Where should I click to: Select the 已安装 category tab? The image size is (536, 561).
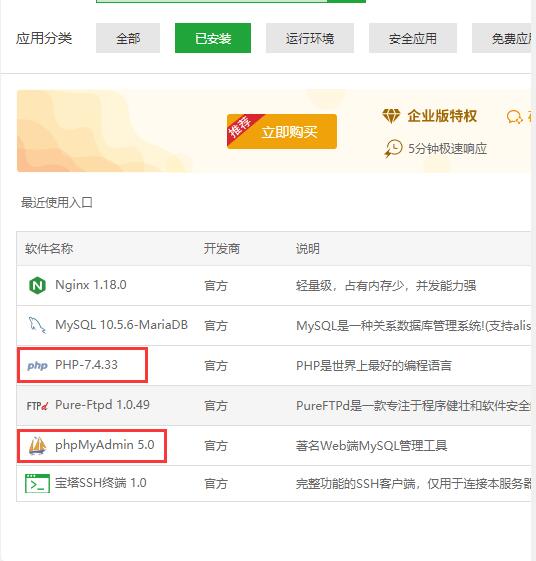pos(213,38)
